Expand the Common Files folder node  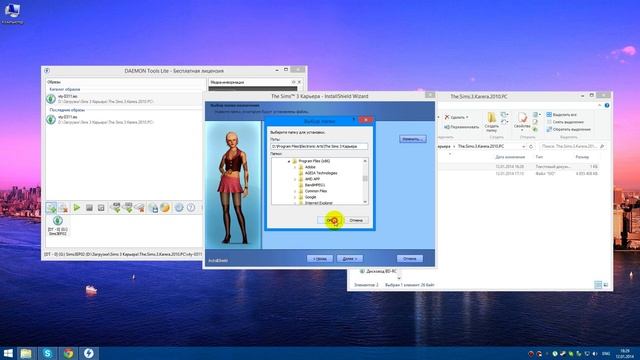coord(296,191)
